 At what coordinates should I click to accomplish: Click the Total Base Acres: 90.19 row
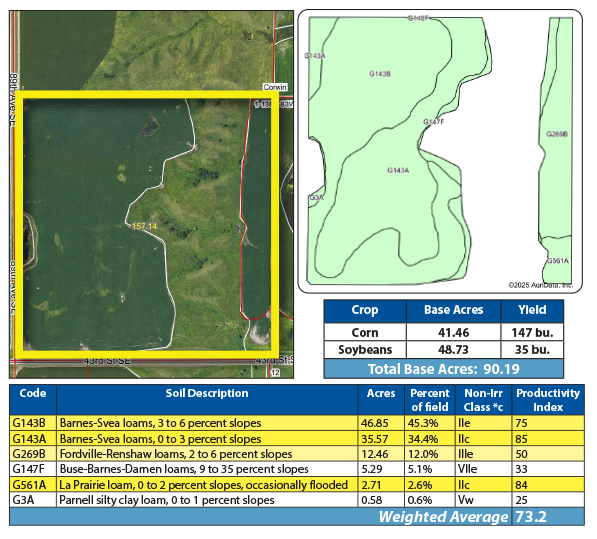tap(444, 369)
